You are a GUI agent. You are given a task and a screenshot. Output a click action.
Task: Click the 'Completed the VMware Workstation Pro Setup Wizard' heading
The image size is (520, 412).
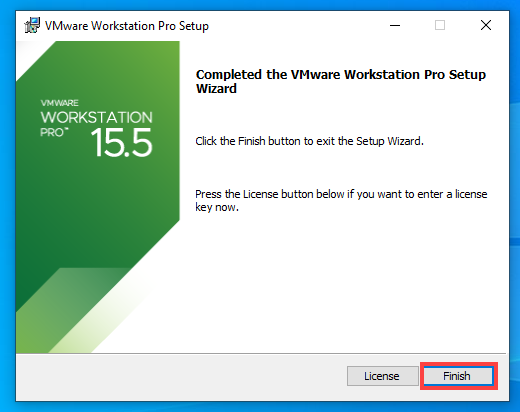(x=341, y=81)
